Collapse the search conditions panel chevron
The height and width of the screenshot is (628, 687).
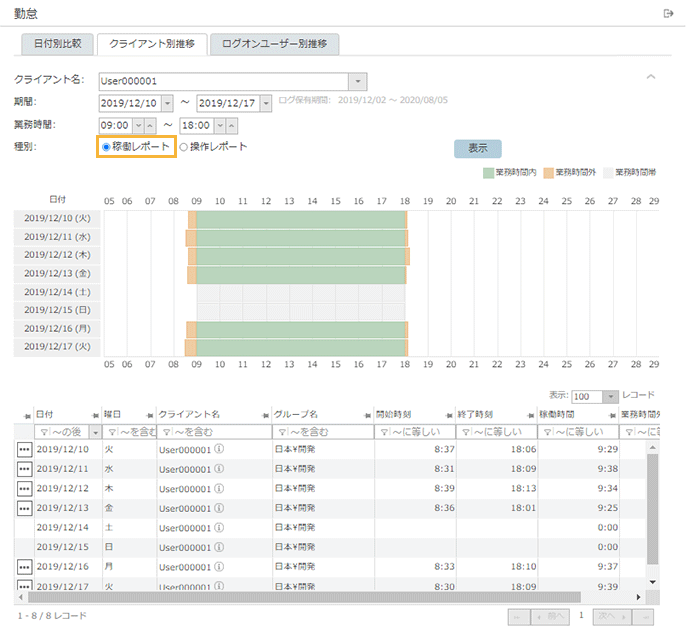pyautogui.click(x=651, y=77)
